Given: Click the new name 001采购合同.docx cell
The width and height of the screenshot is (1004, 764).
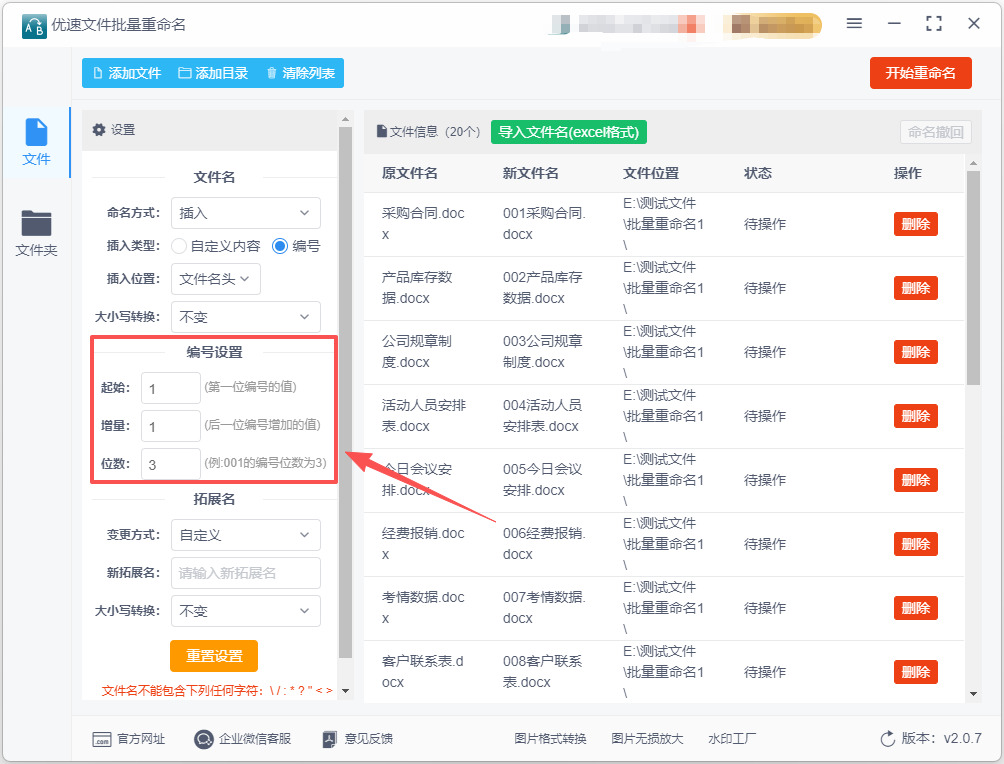Looking at the screenshot, I should (544, 224).
